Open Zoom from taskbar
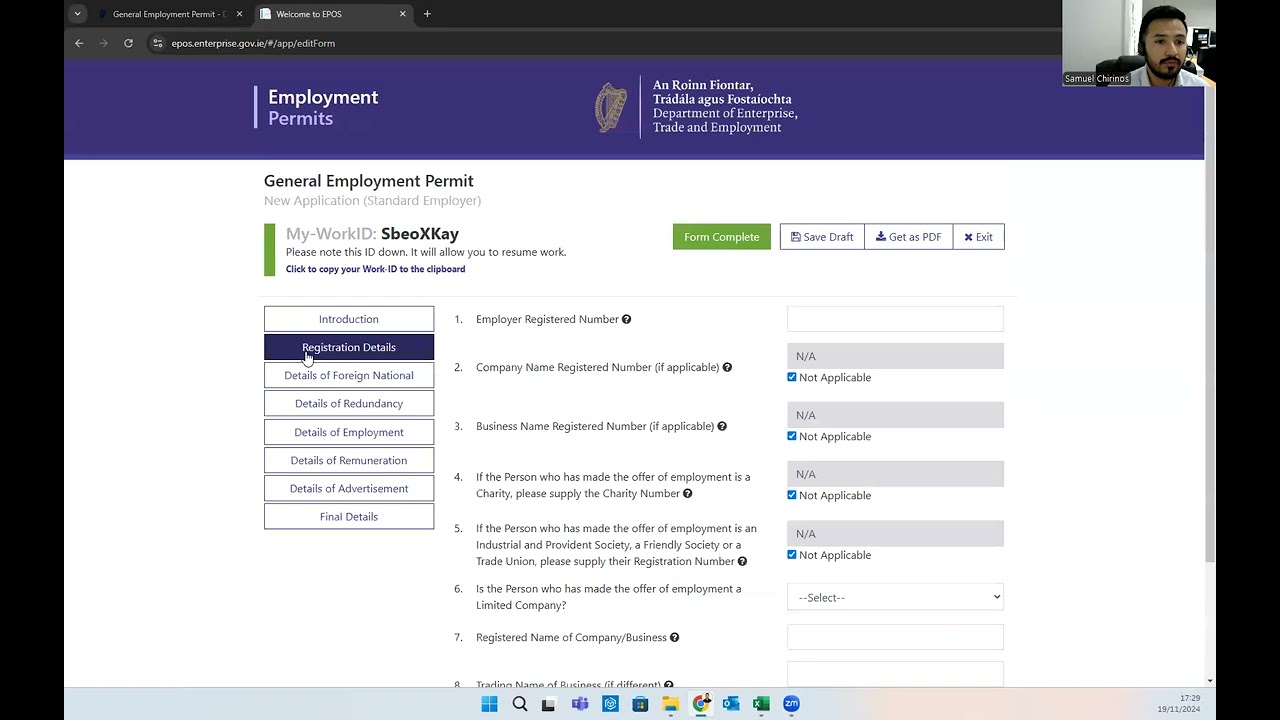The width and height of the screenshot is (1280, 720). [x=791, y=704]
